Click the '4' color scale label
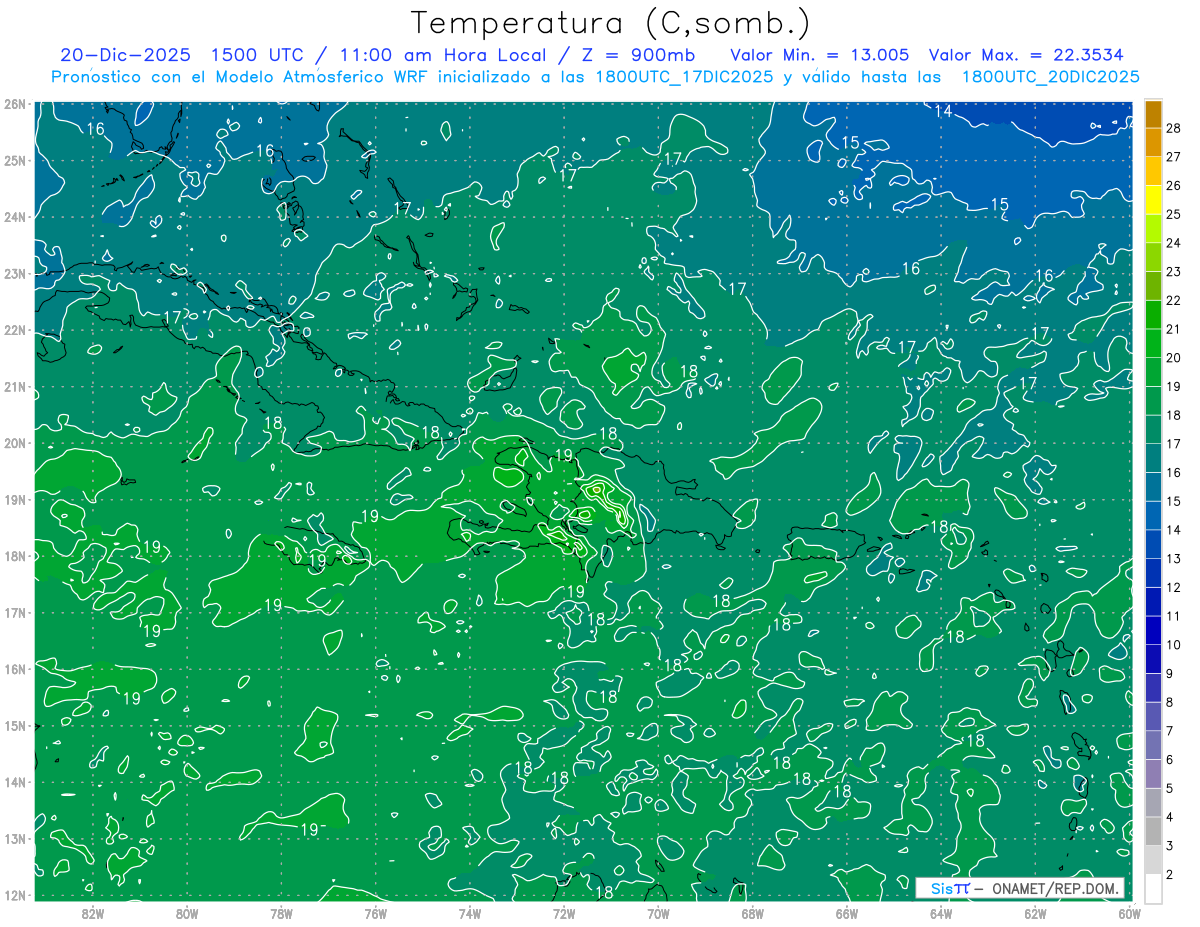1200x927 pixels. coord(1170,817)
